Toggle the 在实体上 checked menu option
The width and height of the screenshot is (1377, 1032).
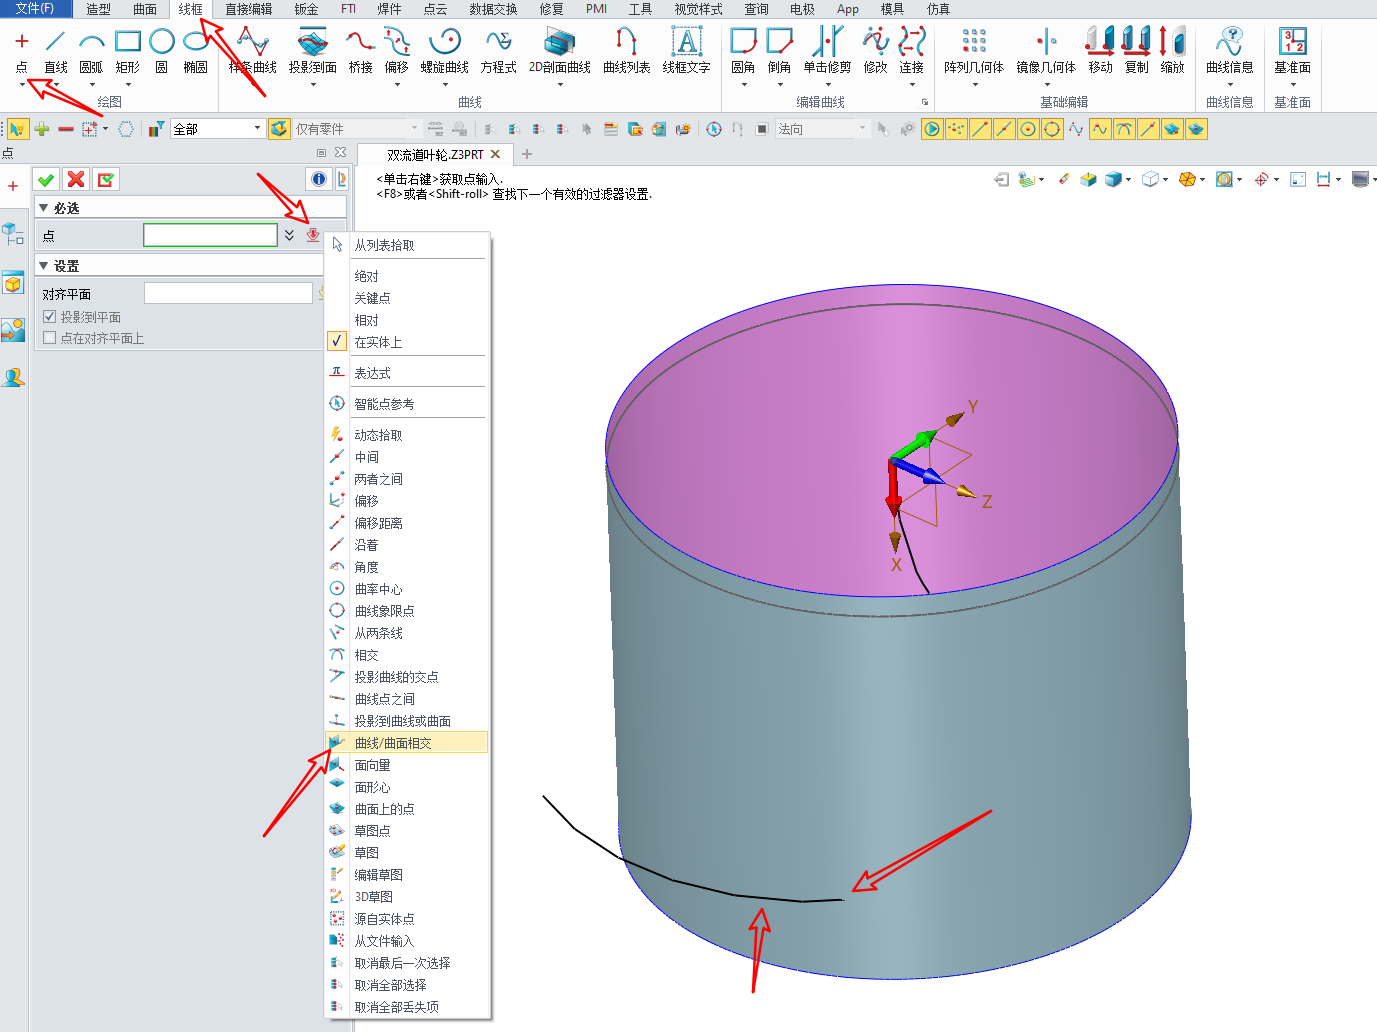pyautogui.click(x=378, y=342)
